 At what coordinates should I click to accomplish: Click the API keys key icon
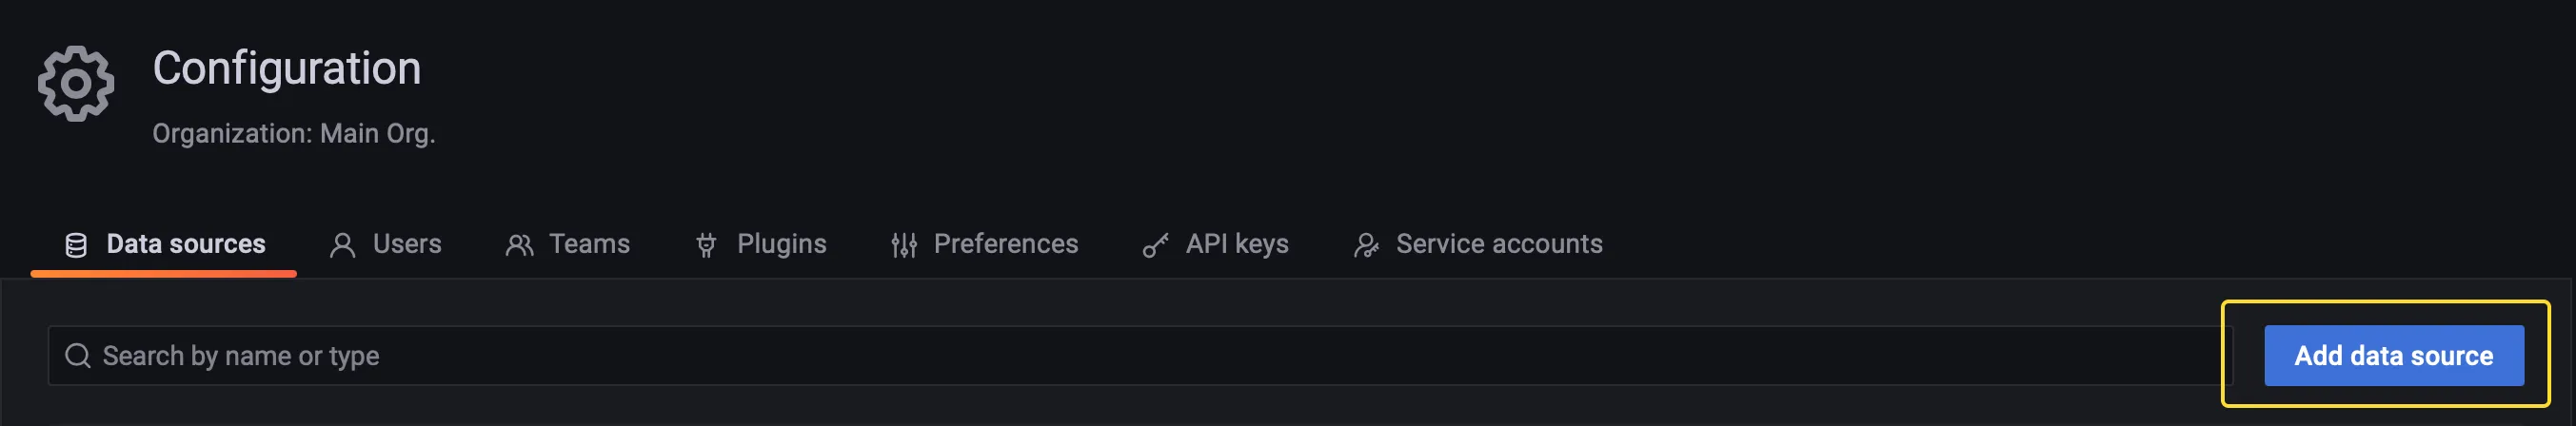(x=1156, y=245)
